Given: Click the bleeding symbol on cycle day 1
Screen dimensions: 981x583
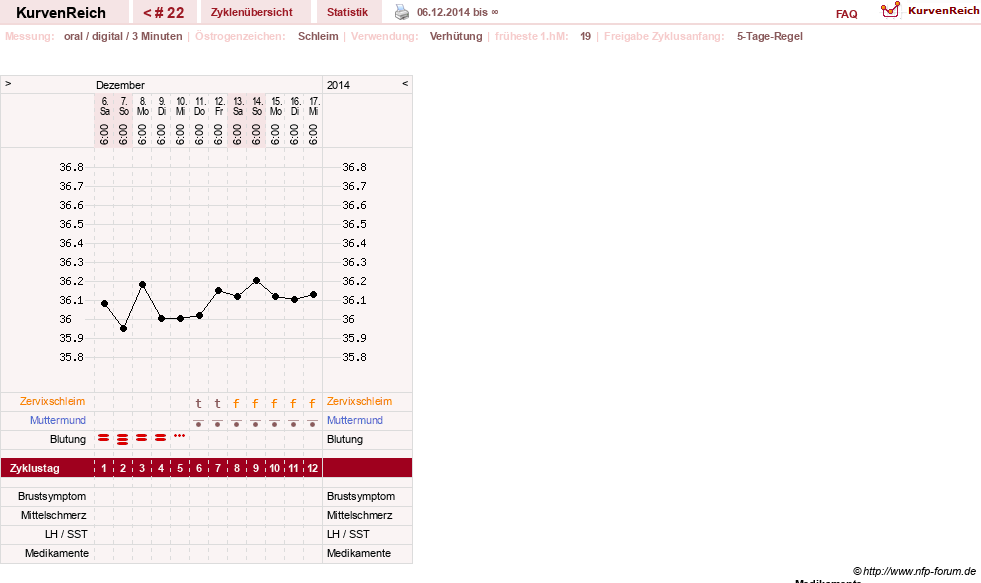Looking at the screenshot, I should [x=104, y=438].
